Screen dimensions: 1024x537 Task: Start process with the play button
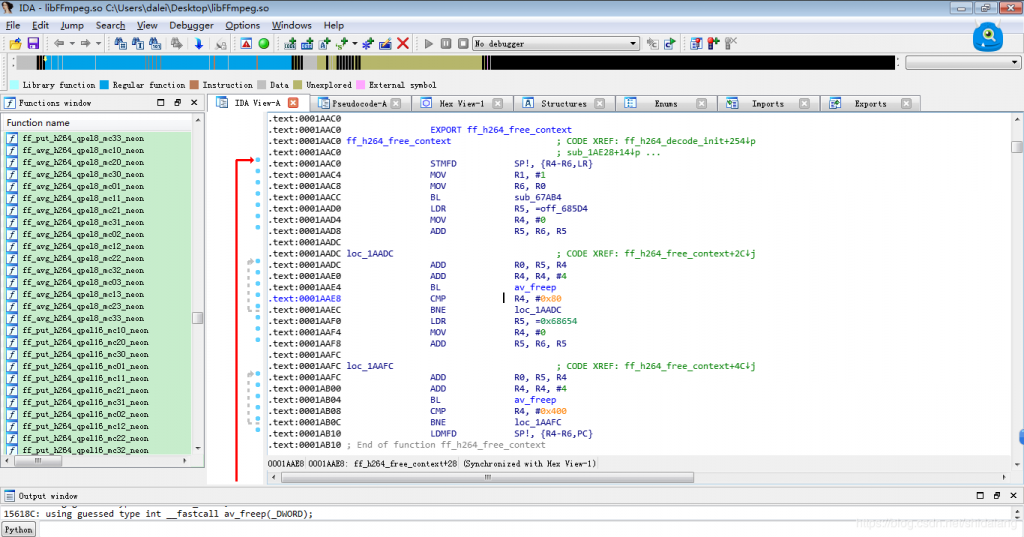[429, 44]
